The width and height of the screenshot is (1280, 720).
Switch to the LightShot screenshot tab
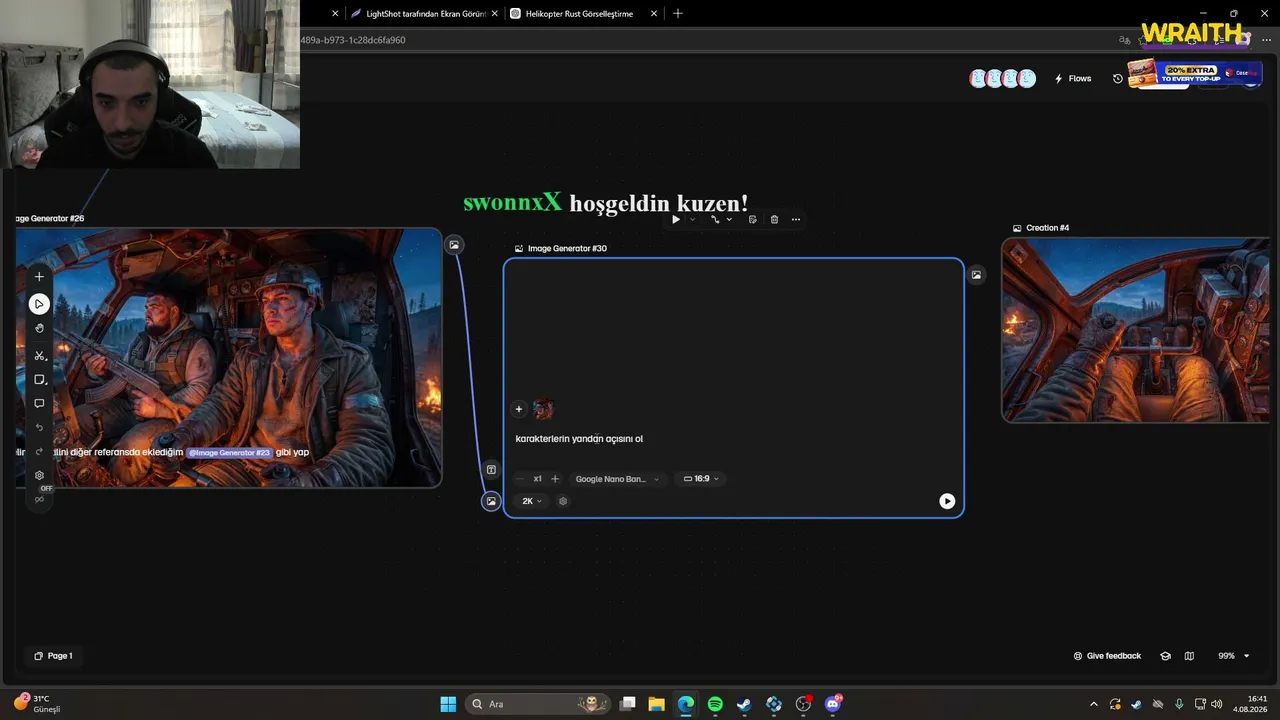coord(418,14)
